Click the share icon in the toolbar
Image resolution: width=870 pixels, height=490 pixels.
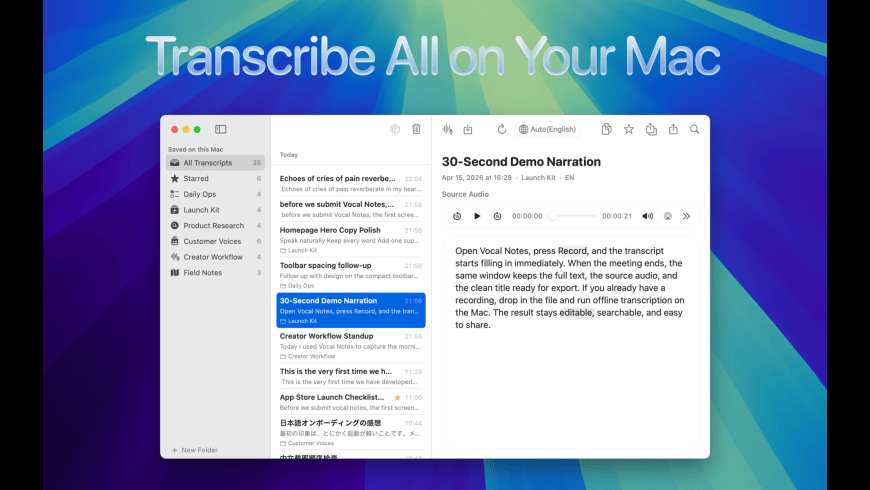(673, 129)
